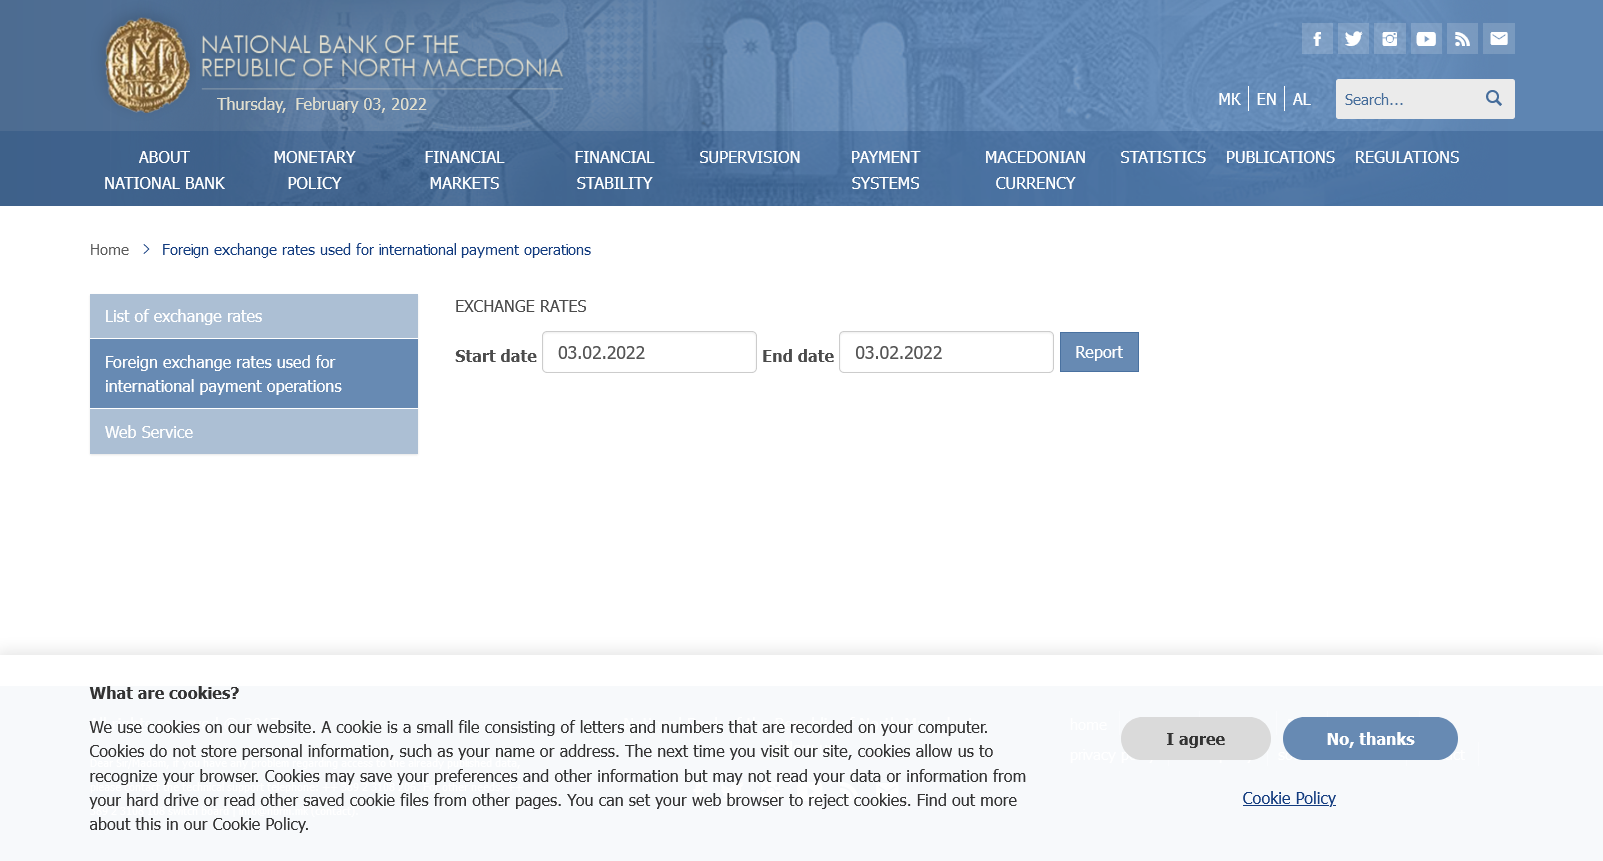
Task: Select List of exchange rates
Action: (x=253, y=316)
